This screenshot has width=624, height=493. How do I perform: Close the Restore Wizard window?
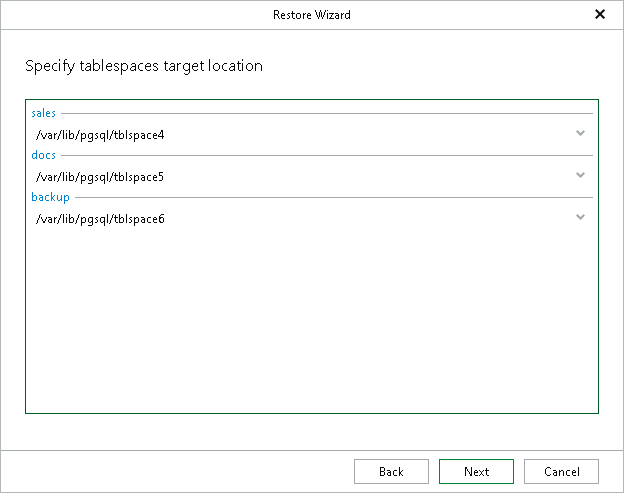600,15
